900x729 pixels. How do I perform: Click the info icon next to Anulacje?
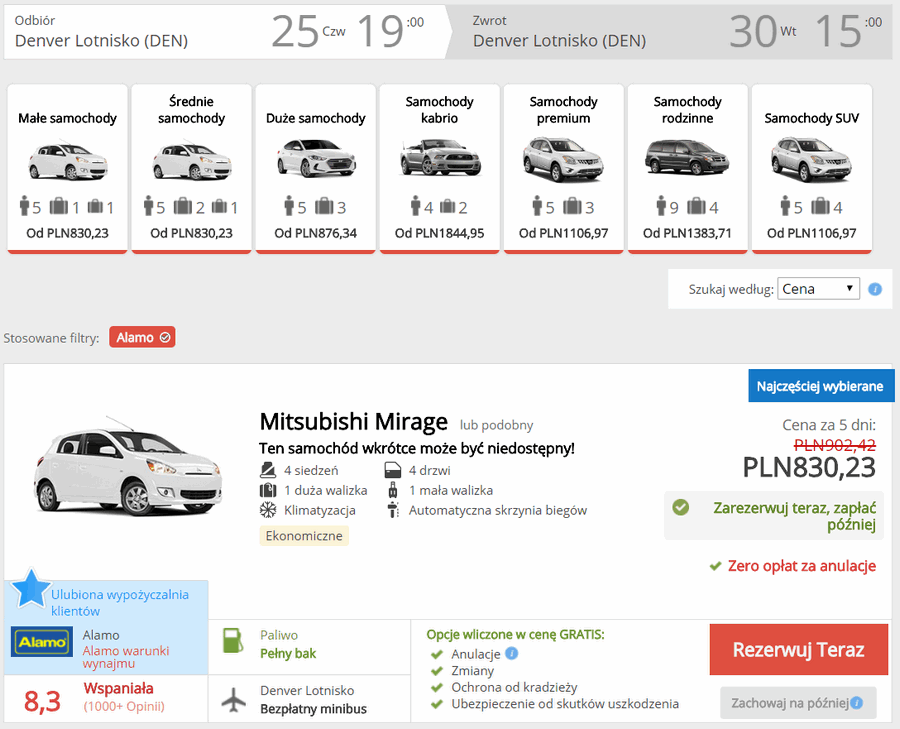pyautogui.click(x=511, y=653)
